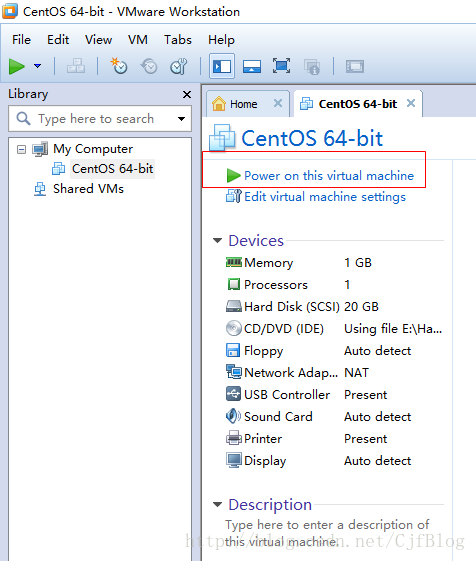Click the NAT network value
Viewport: 476px width, 561px height.
click(356, 373)
